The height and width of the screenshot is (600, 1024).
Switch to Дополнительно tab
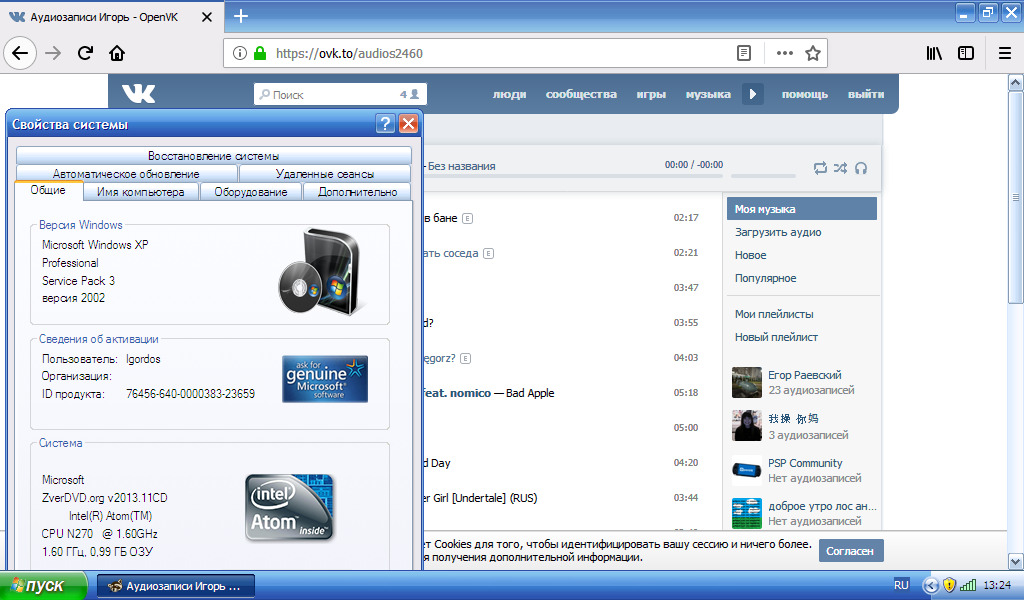pos(357,191)
